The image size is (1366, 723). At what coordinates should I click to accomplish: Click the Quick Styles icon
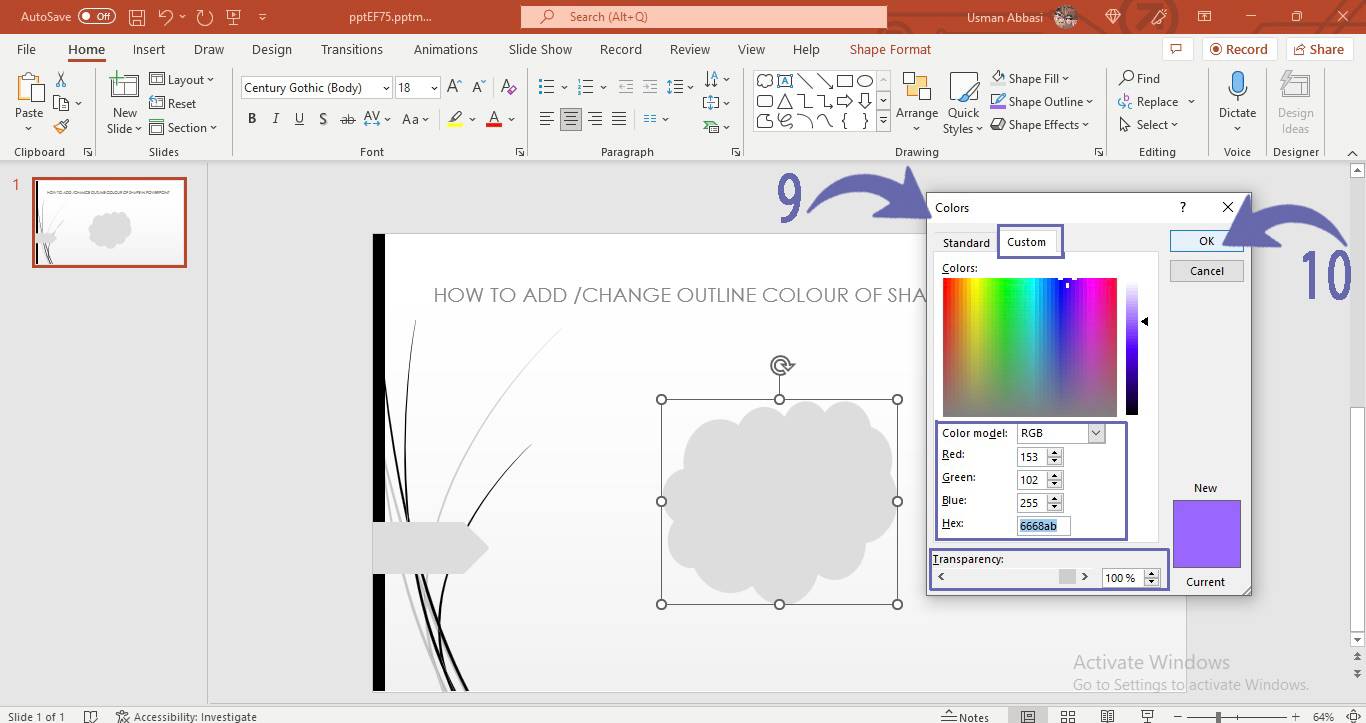[x=963, y=88]
